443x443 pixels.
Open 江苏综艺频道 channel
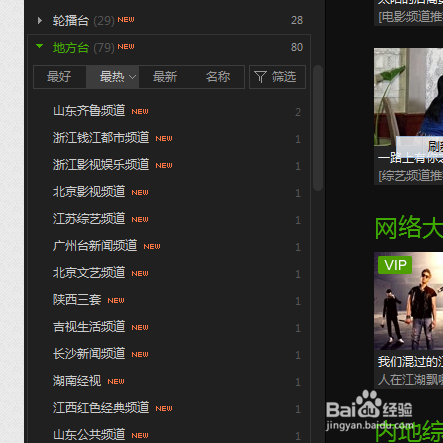pyautogui.click(x=89, y=219)
